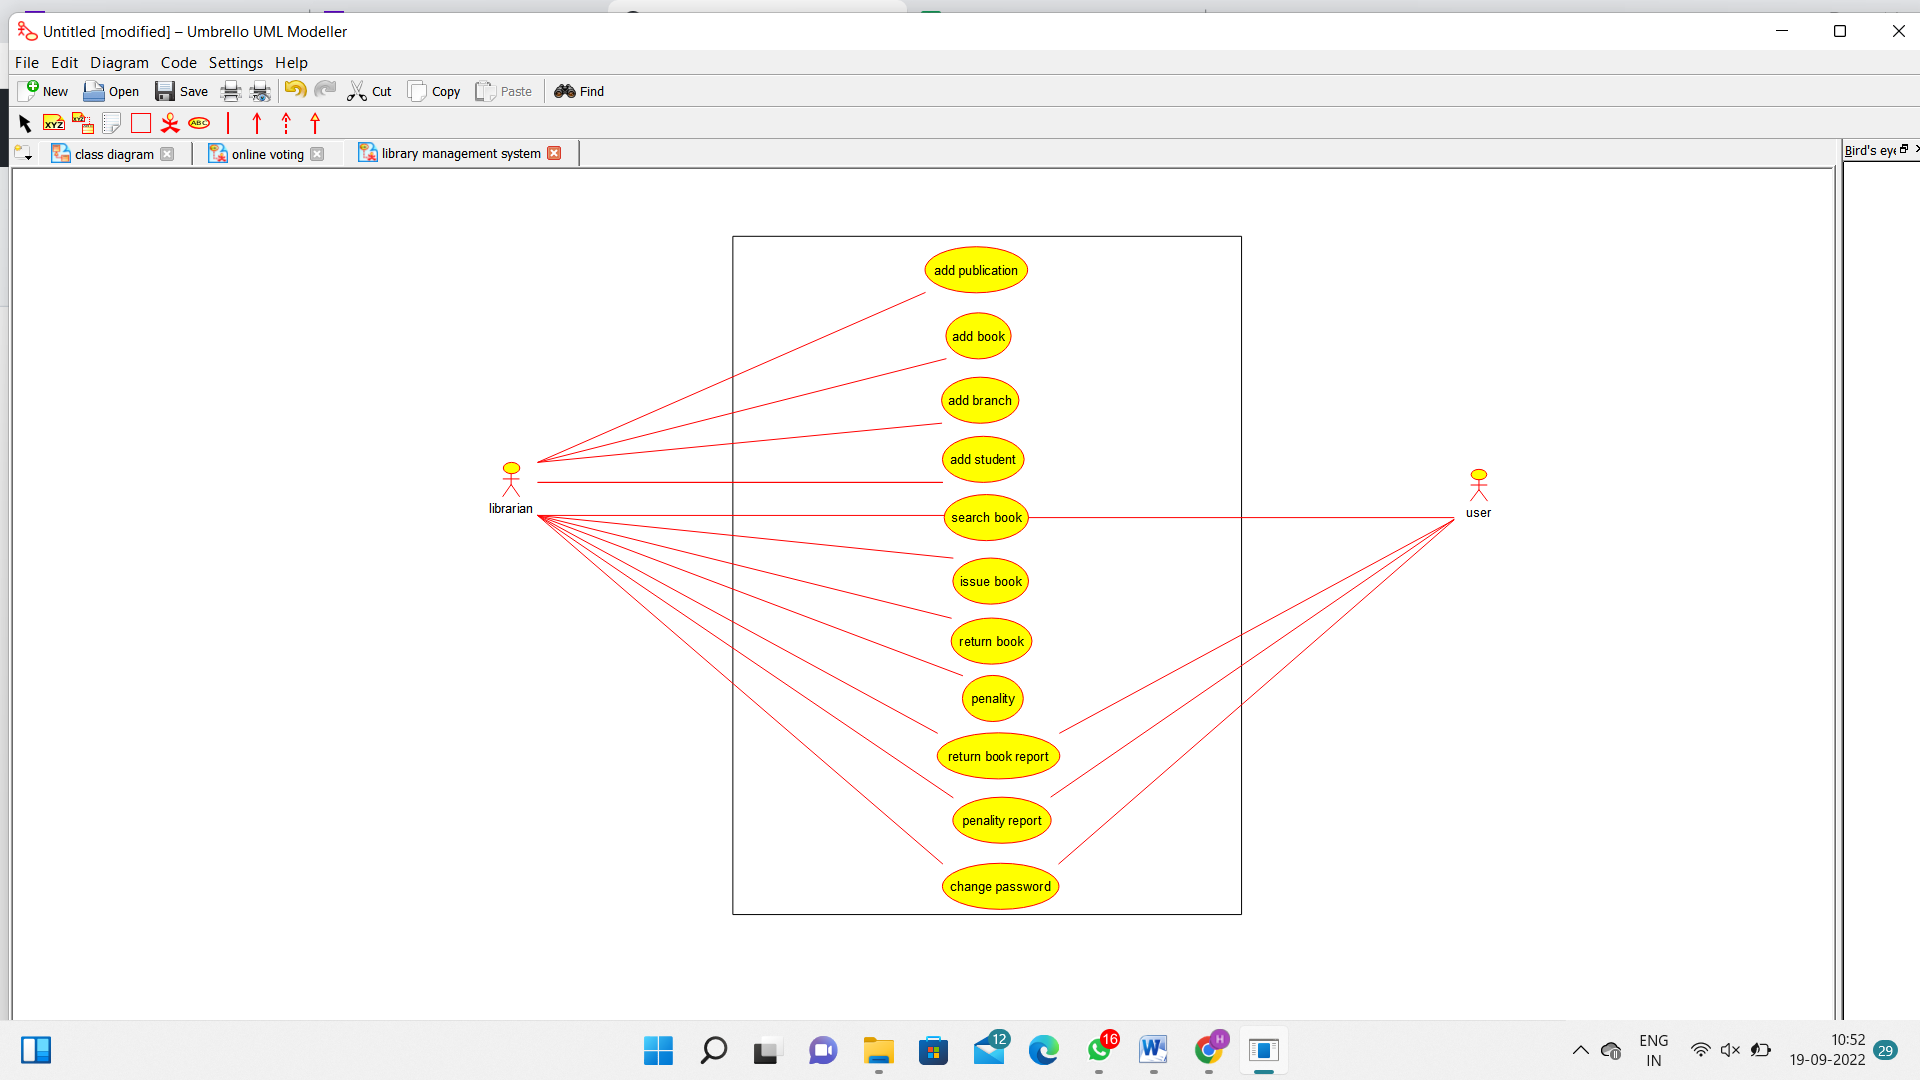
Task: Select the yellow search book use case
Action: 986,518
